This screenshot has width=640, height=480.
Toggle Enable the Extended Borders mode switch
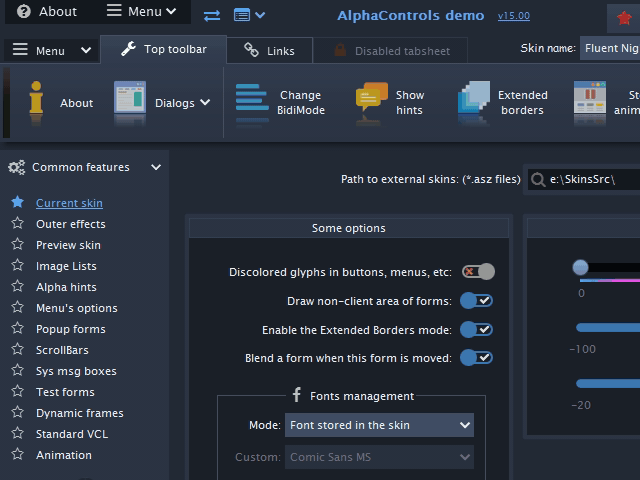coord(477,329)
